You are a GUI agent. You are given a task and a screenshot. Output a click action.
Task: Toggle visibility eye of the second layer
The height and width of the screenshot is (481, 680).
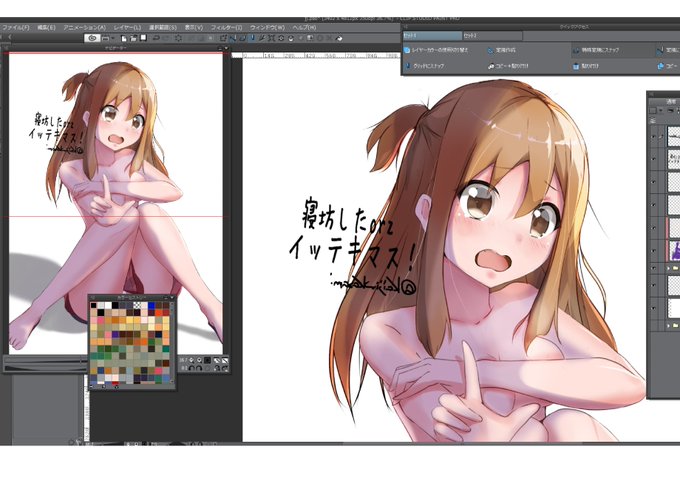pos(654,159)
